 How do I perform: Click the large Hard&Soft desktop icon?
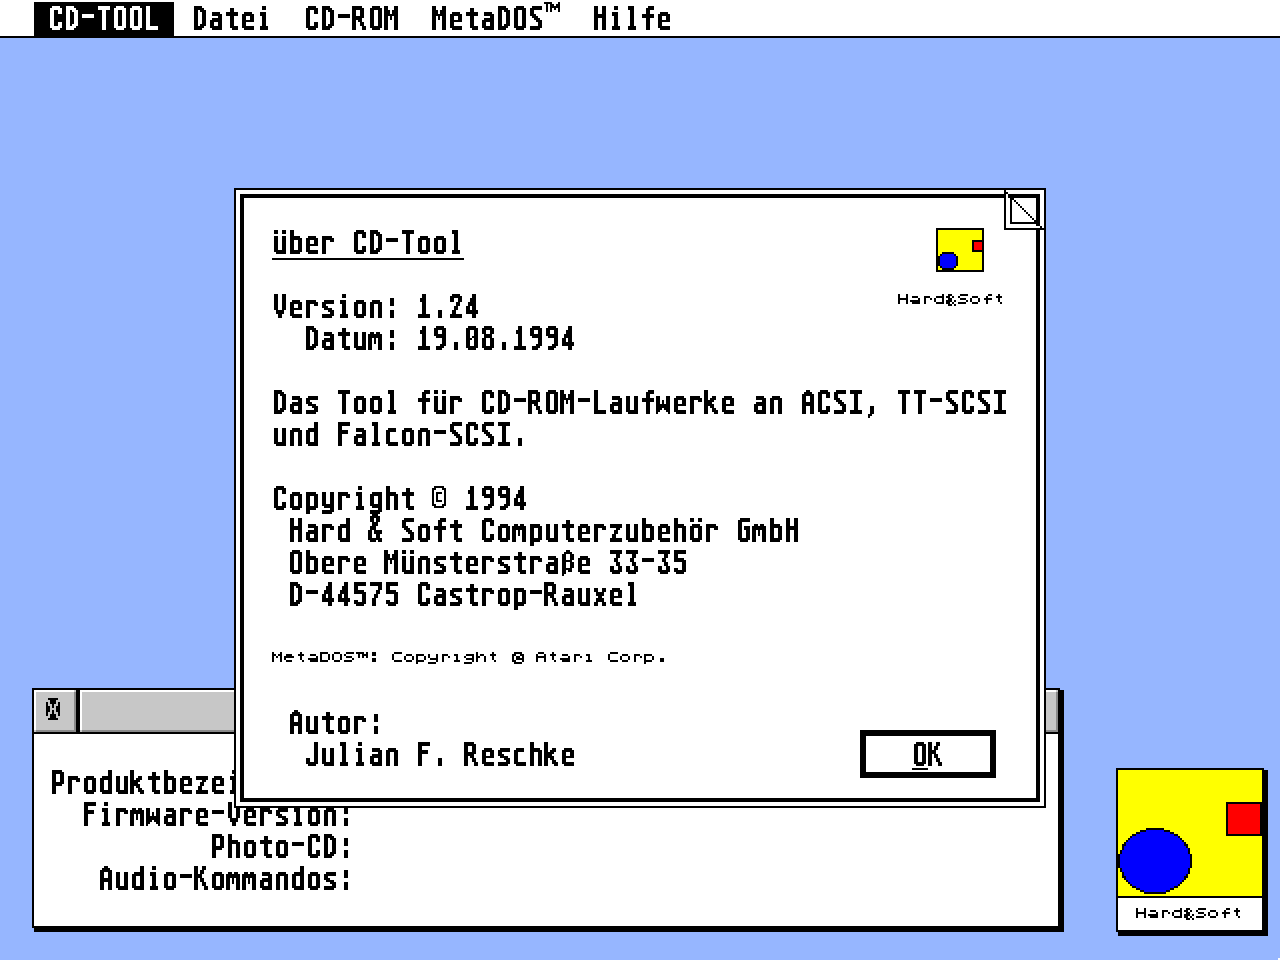tap(1189, 850)
